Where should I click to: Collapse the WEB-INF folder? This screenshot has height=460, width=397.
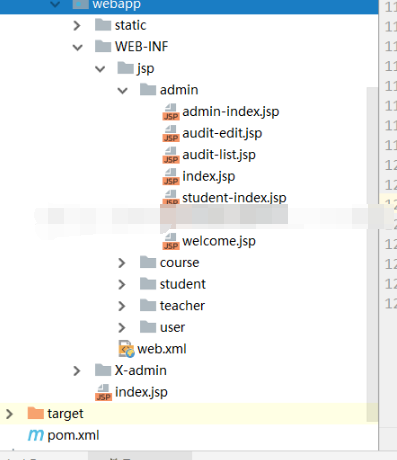coord(77,47)
